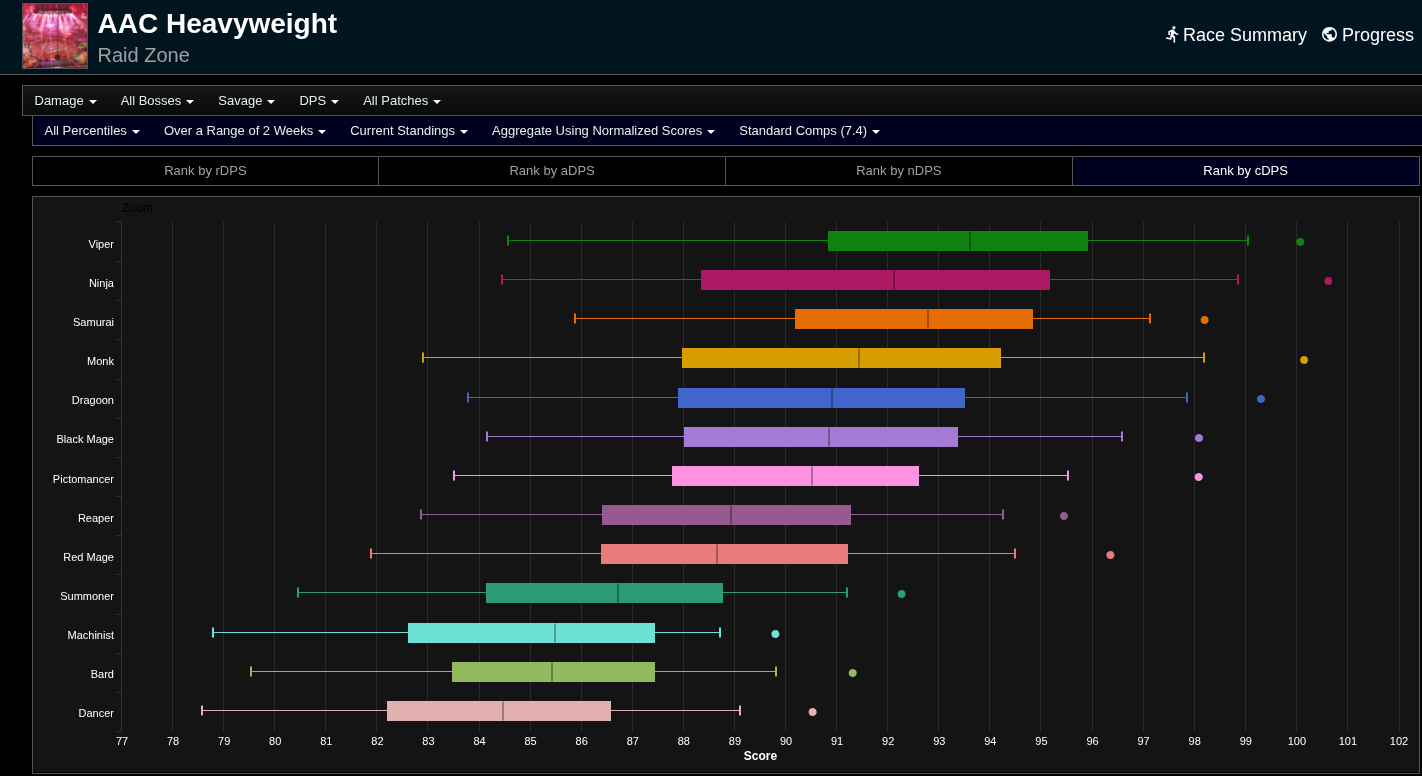Open the All Patches dropdown

[x=402, y=101]
